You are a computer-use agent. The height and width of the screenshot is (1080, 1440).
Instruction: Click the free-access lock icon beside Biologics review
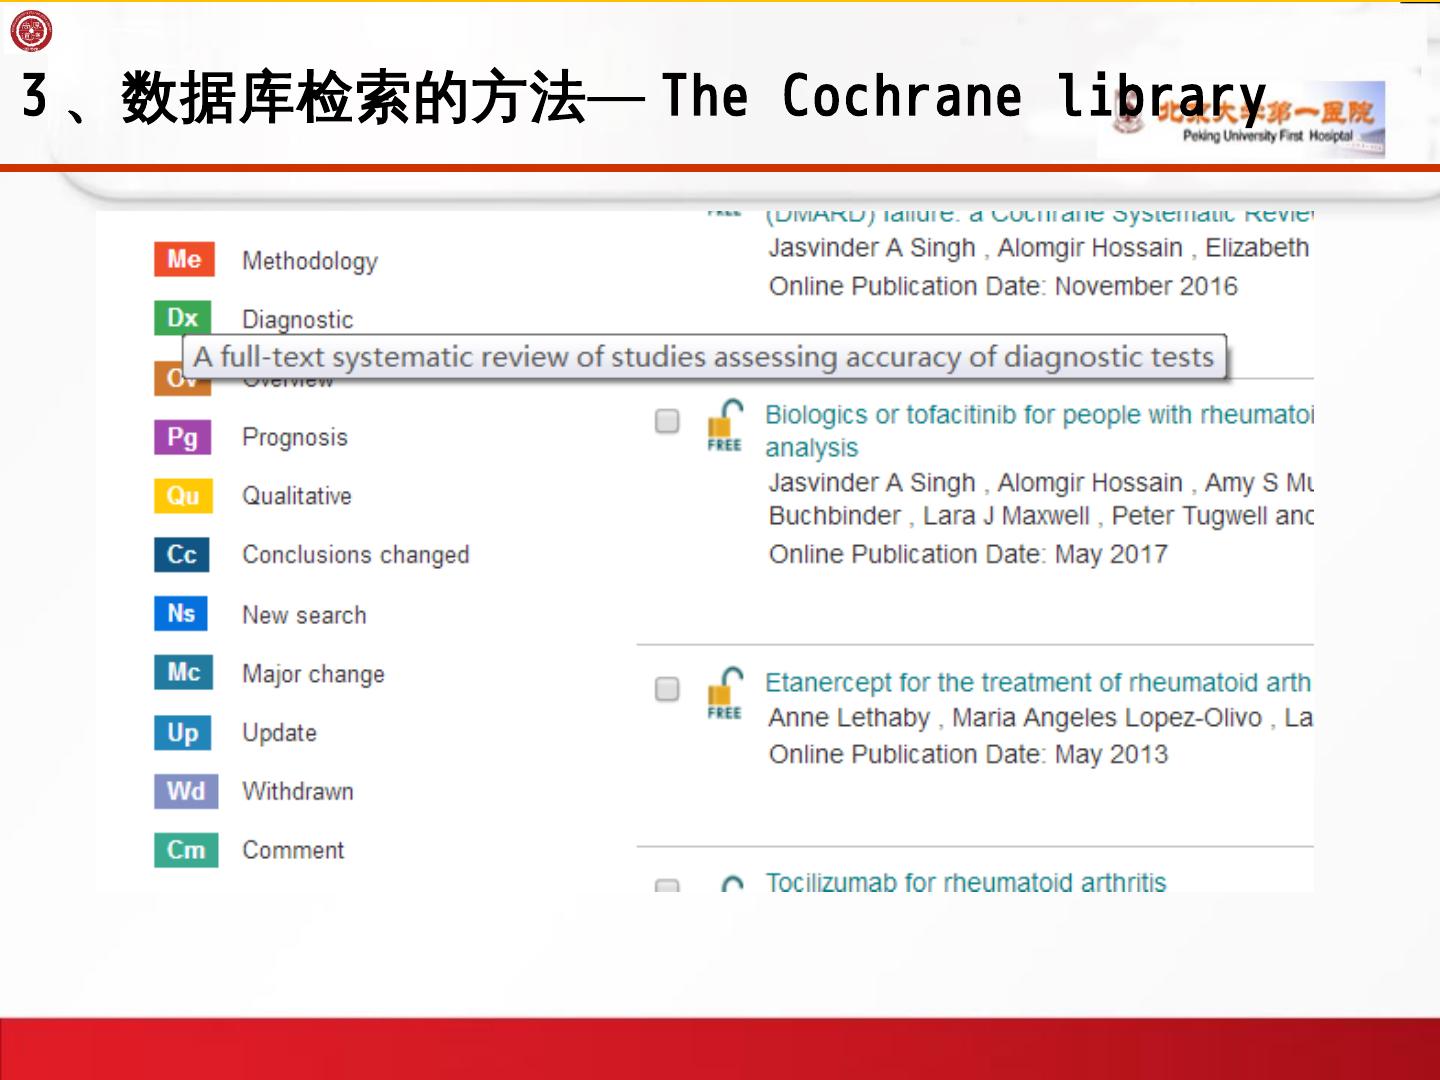pyautogui.click(x=725, y=425)
